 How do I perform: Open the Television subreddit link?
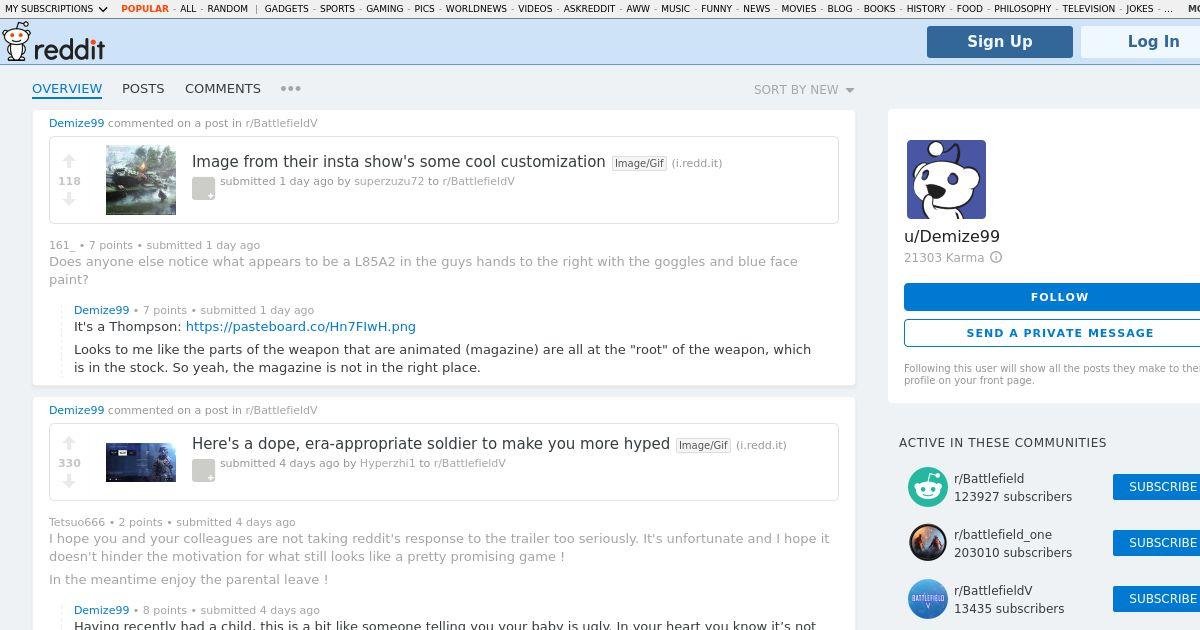(x=1088, y=9)
